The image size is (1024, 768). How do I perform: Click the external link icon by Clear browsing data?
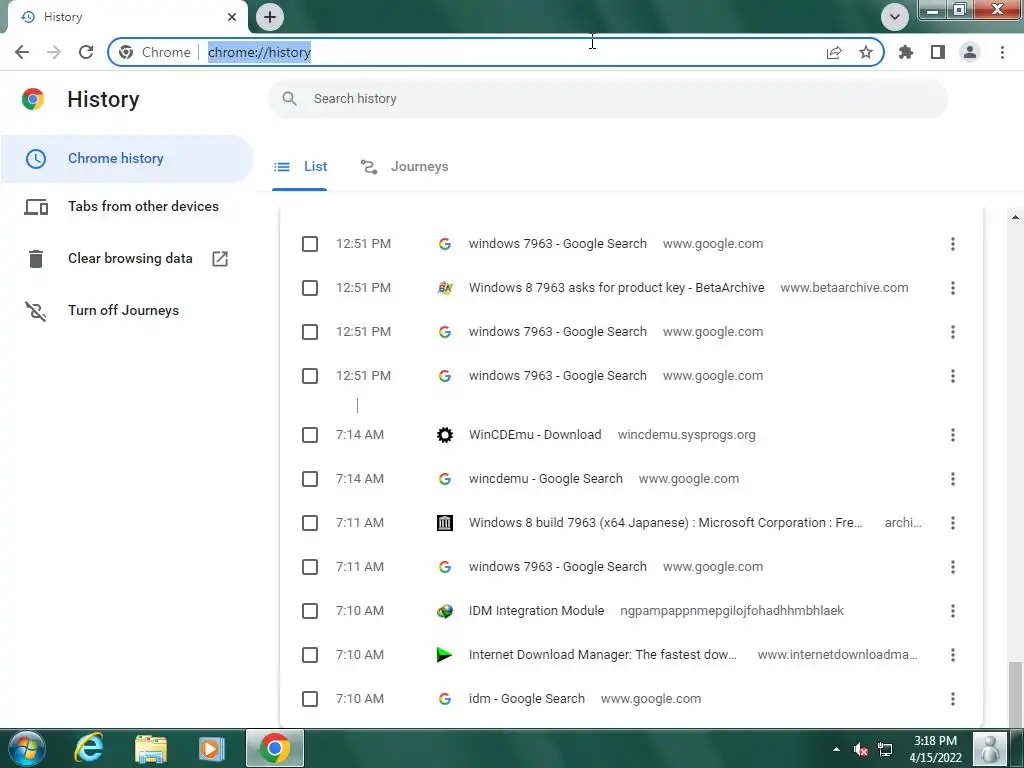[220, 259]
